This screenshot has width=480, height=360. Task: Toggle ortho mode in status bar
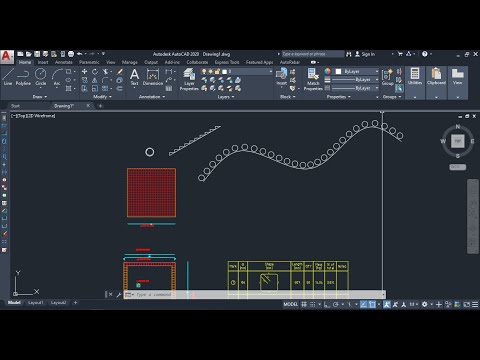click(327, 304)
